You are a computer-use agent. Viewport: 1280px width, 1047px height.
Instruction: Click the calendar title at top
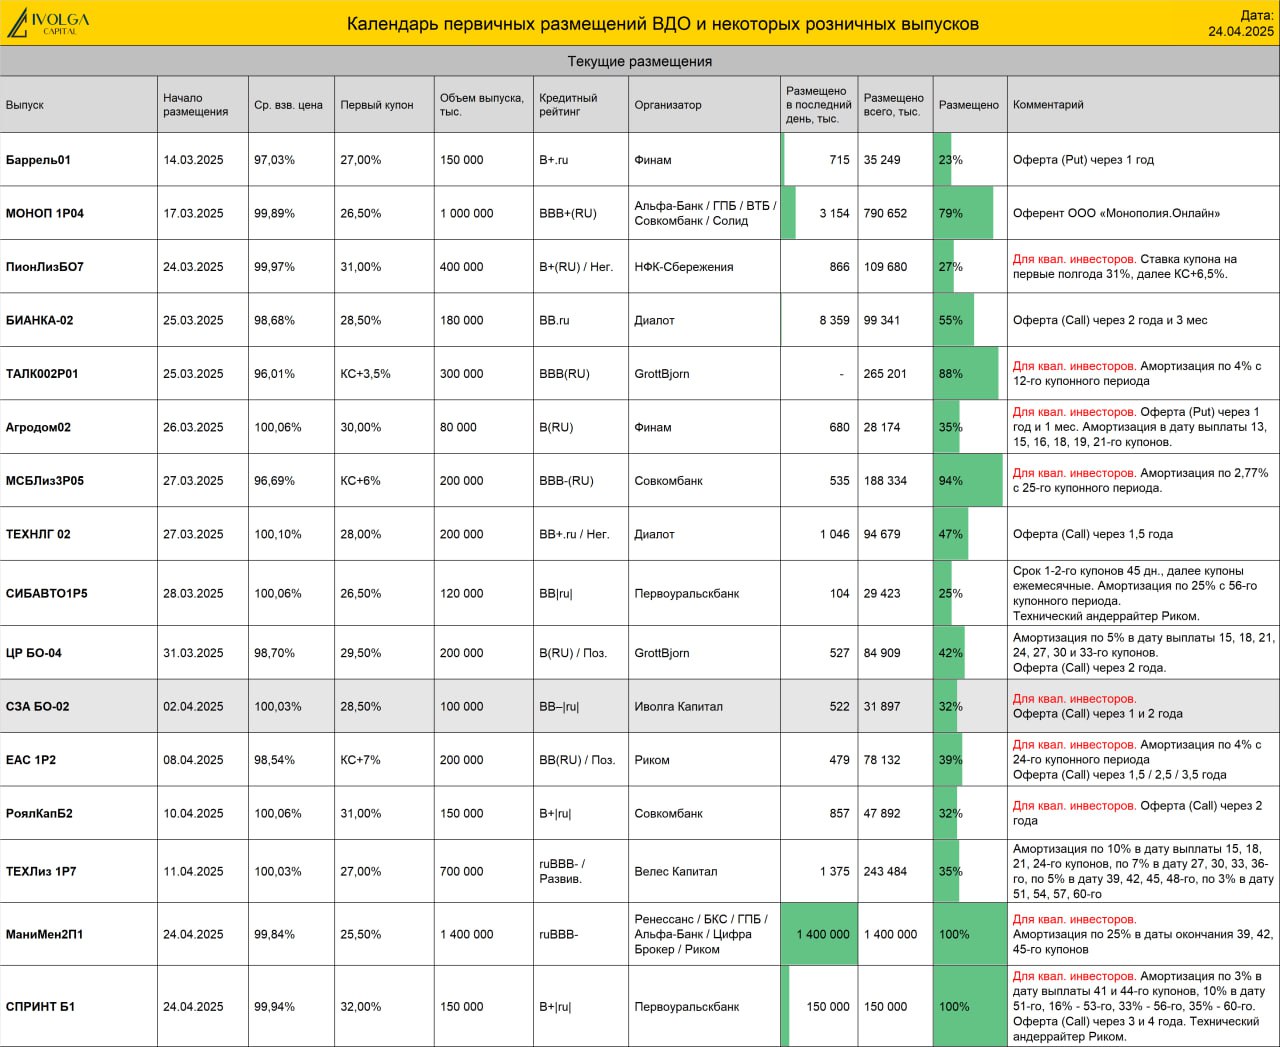[x=663, y=24]
